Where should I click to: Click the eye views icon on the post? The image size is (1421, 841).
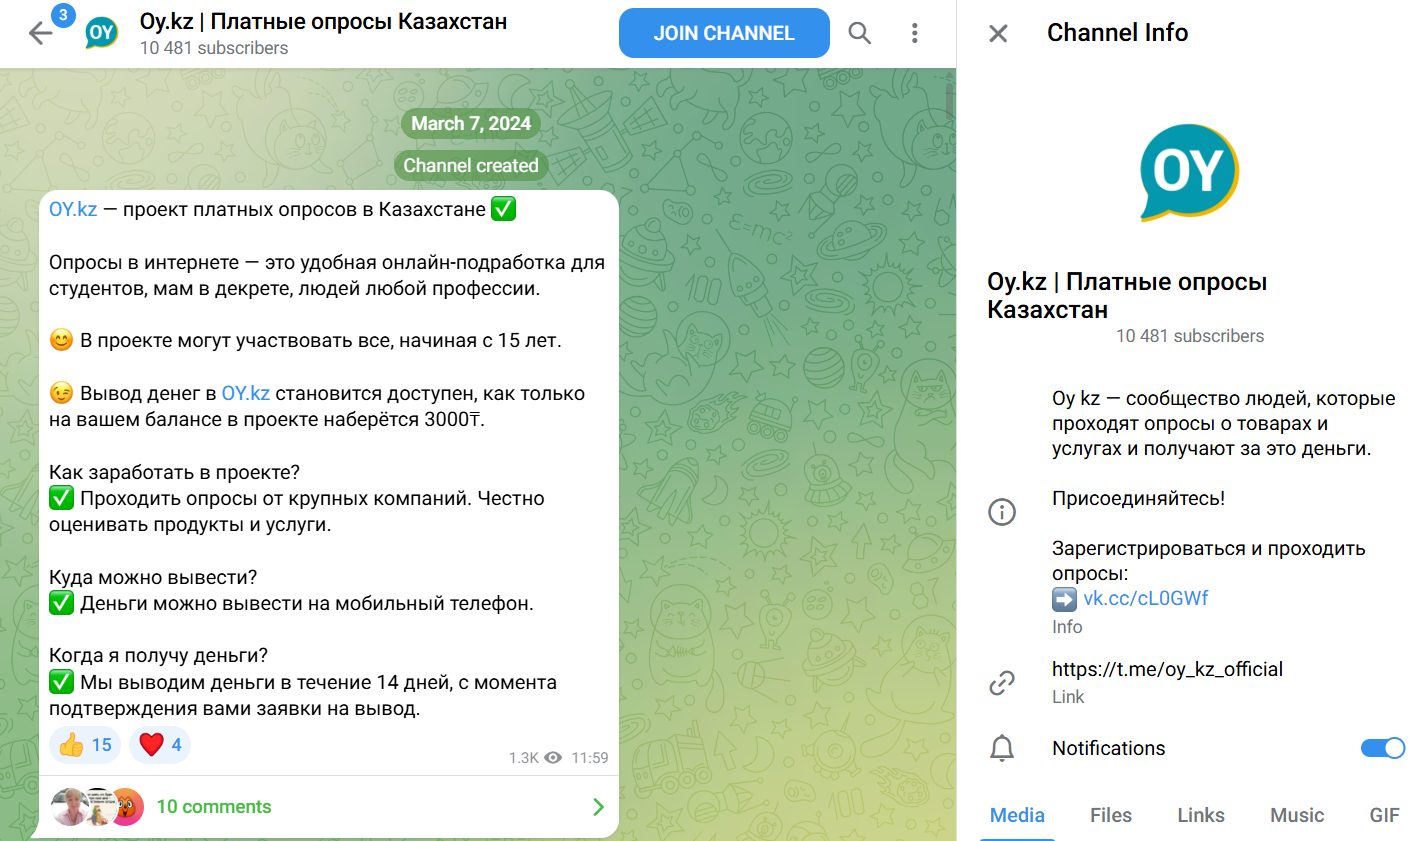pyautogui.click(x=555, y=758)
